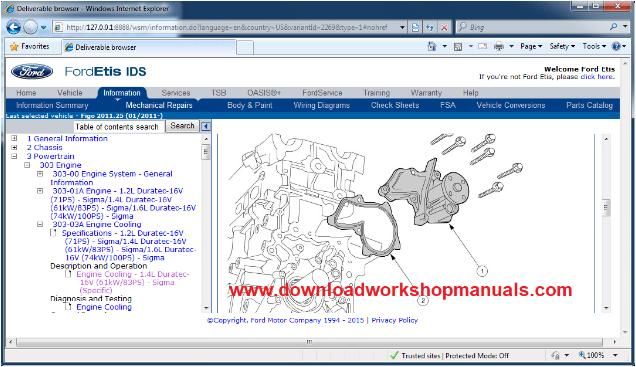Click the 2 Chassis tree label
Viewport: 636px width, 367px height.
point(45,148)
